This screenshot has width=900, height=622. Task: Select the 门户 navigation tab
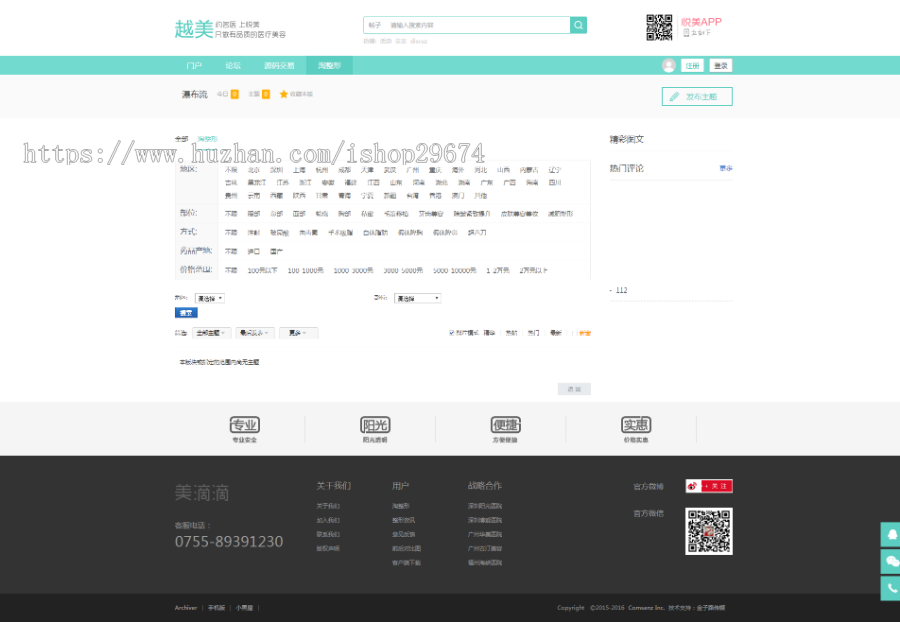click(x=194, y=65)
